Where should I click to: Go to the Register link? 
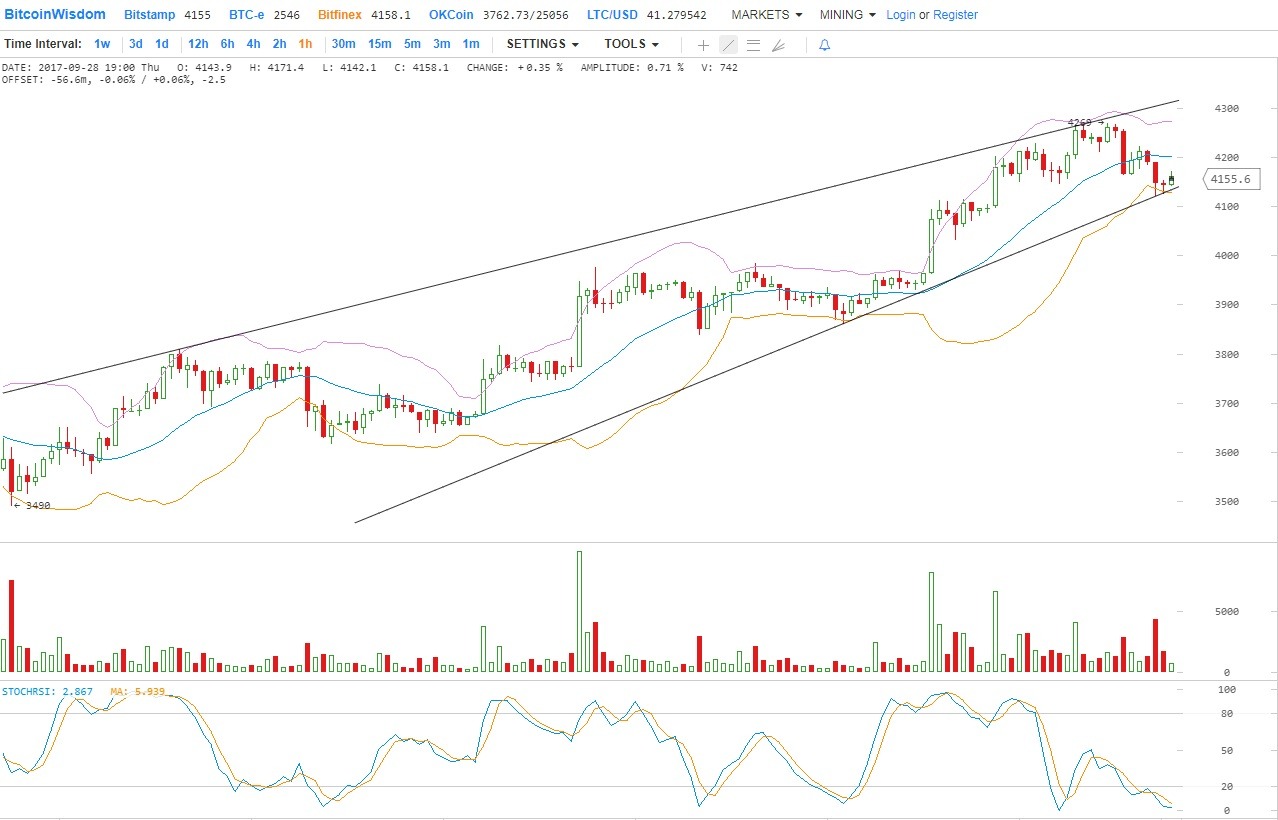(955, 15)
